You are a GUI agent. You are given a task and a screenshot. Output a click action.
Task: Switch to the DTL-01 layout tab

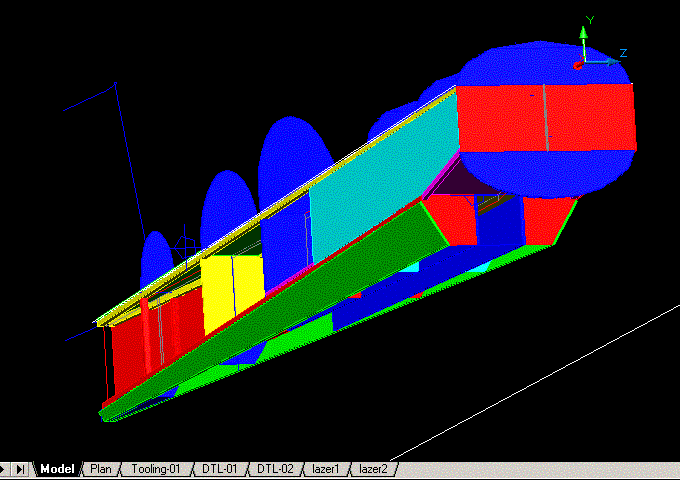[x=219, y=469]
